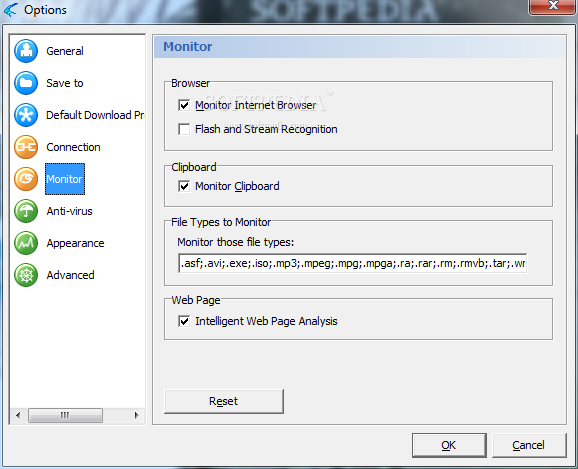
Task: Open the General settings page
Action: coord(65,51)
